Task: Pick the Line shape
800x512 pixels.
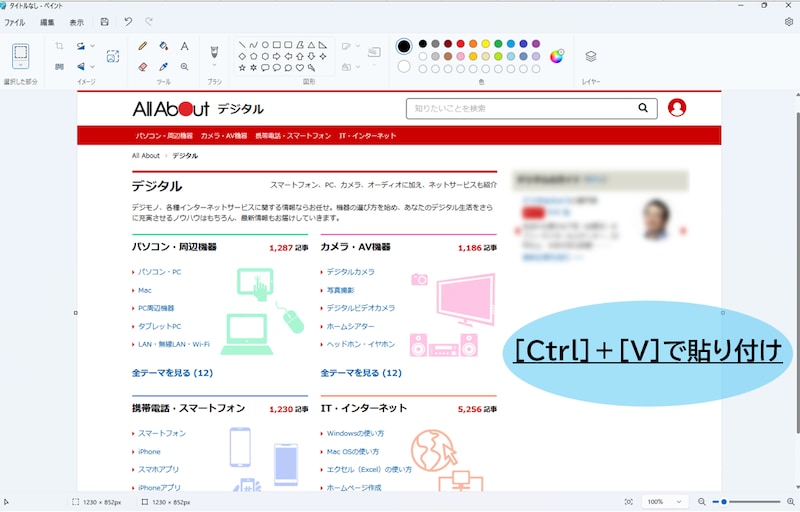Action: pyautogui.click(x=242, y=45)
